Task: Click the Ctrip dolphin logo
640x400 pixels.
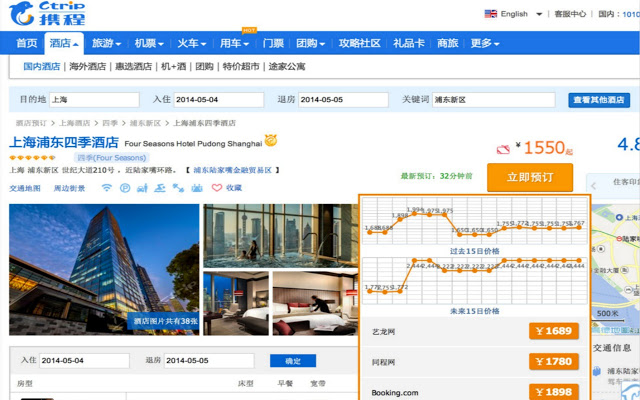Action: (x=22, y=13)
